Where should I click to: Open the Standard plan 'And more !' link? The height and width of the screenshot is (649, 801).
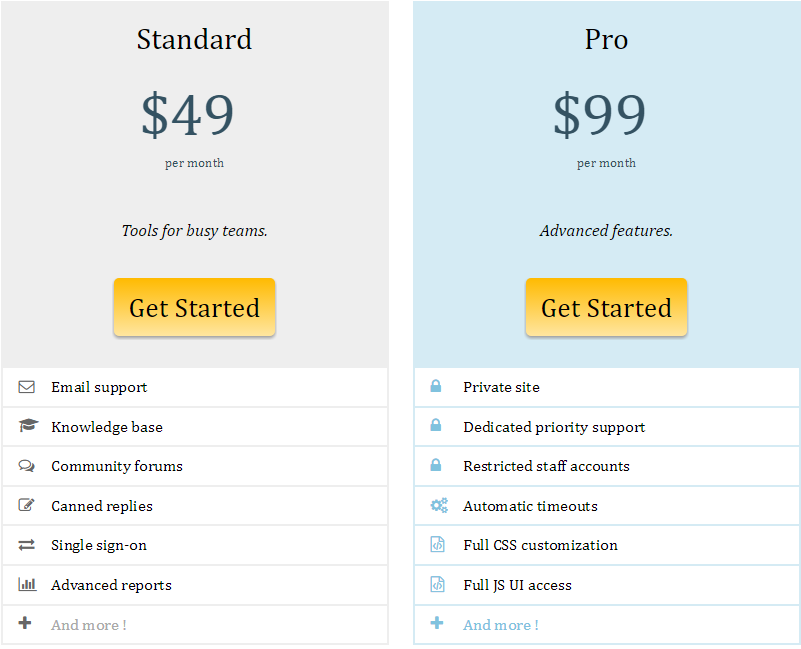(88, 625)
